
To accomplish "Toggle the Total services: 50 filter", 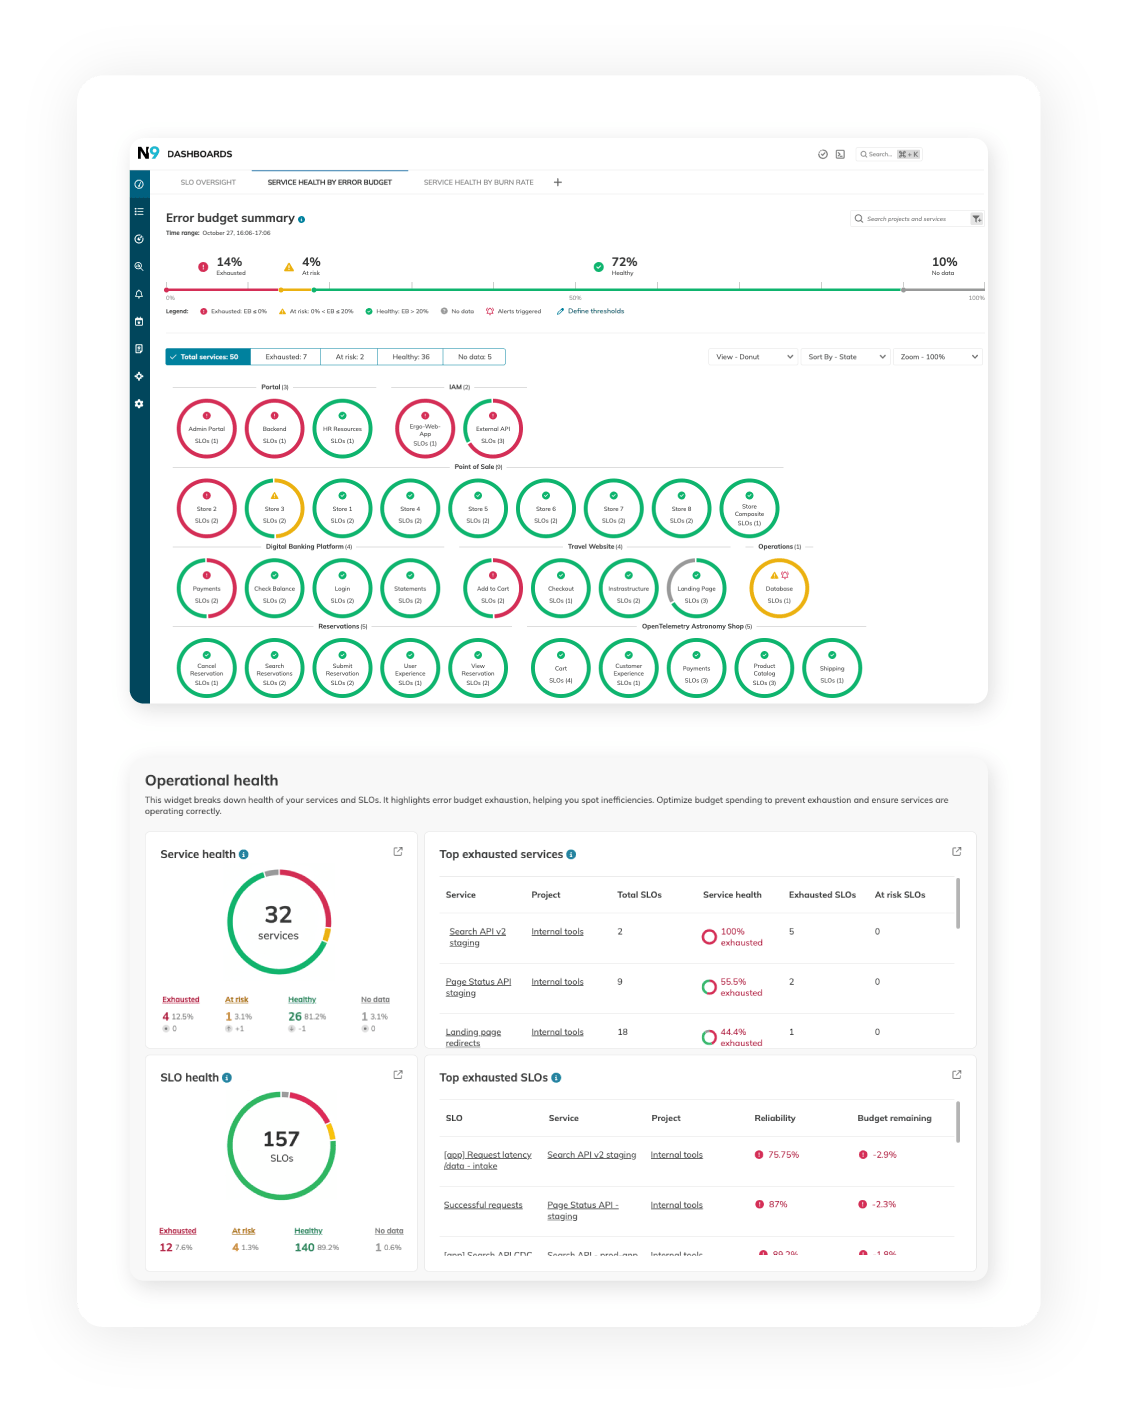I will click(x=208, y=357).
